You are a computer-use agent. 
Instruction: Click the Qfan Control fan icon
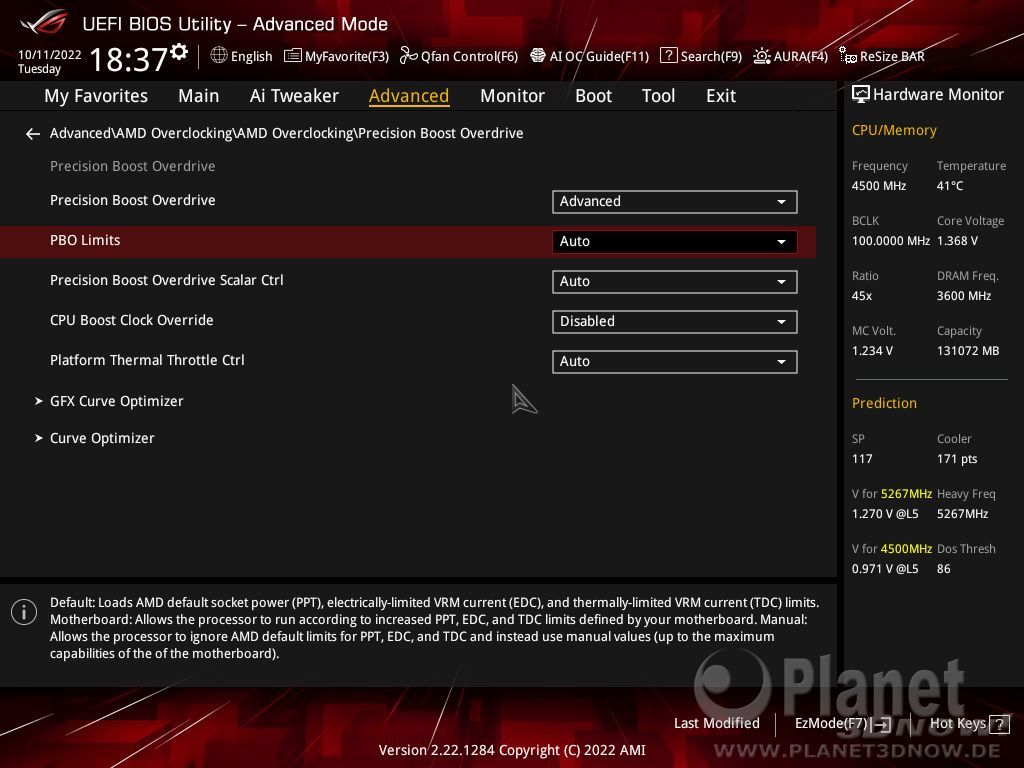coord(409,56)
